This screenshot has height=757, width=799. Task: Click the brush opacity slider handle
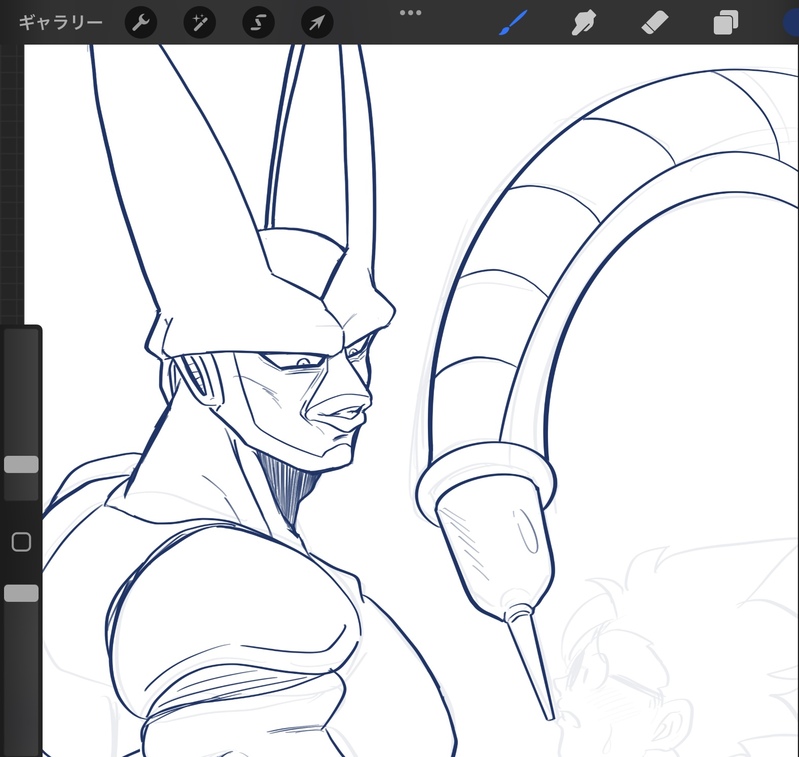pyautogui.click(x=21, y=593)
